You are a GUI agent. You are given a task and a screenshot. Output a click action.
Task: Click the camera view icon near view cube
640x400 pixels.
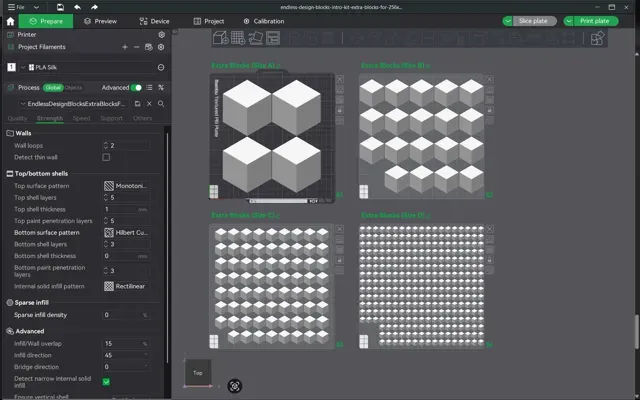pos(235,386)
